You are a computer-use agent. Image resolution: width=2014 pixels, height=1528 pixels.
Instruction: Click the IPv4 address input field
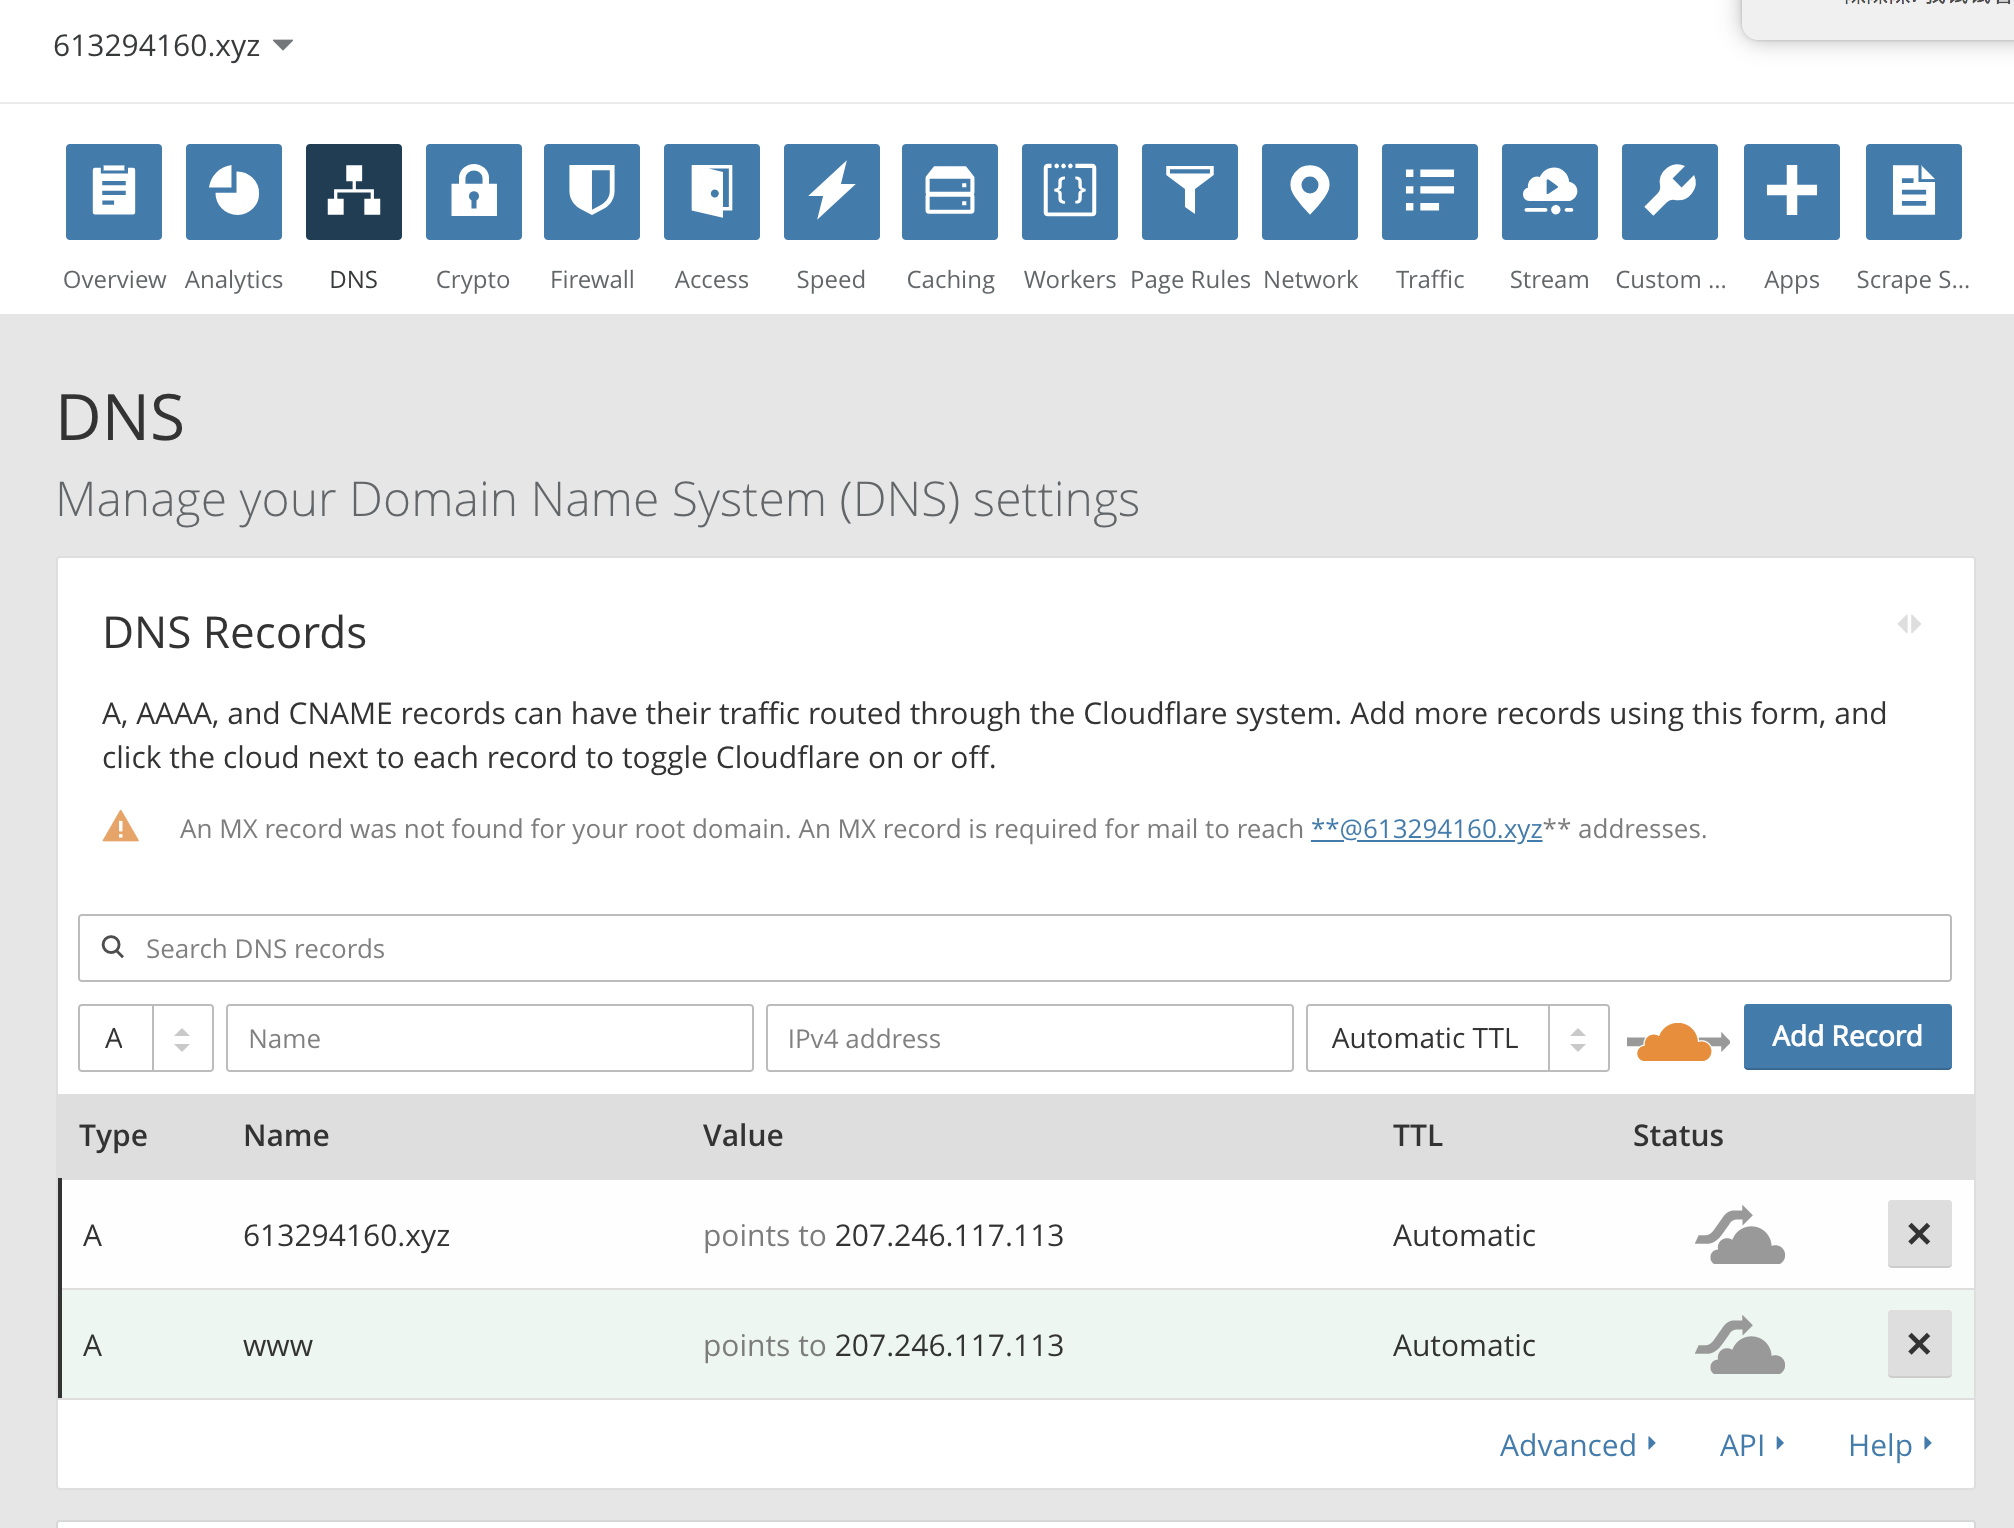point(1030,1038)
